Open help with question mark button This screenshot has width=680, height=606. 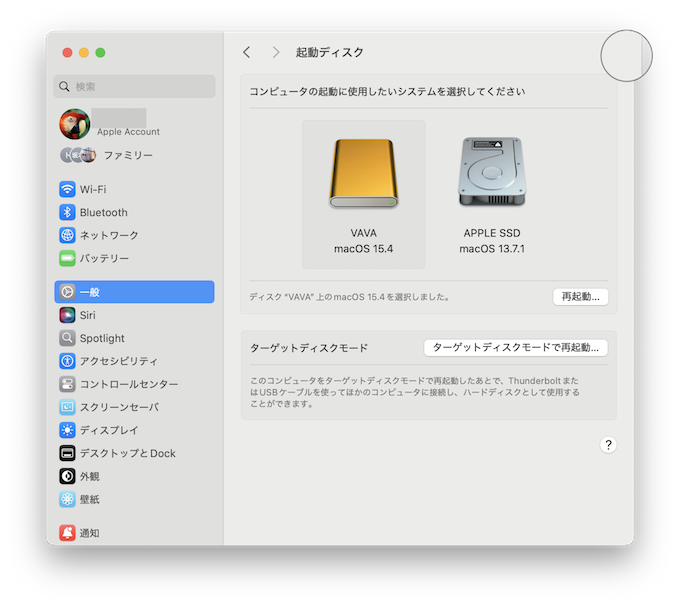[608, 445]
